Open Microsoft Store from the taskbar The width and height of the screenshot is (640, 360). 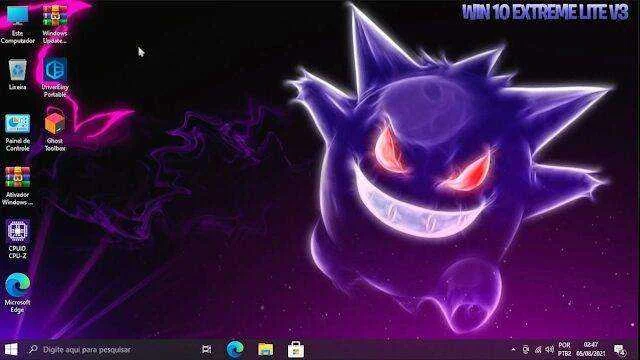[x=296, y=350]
